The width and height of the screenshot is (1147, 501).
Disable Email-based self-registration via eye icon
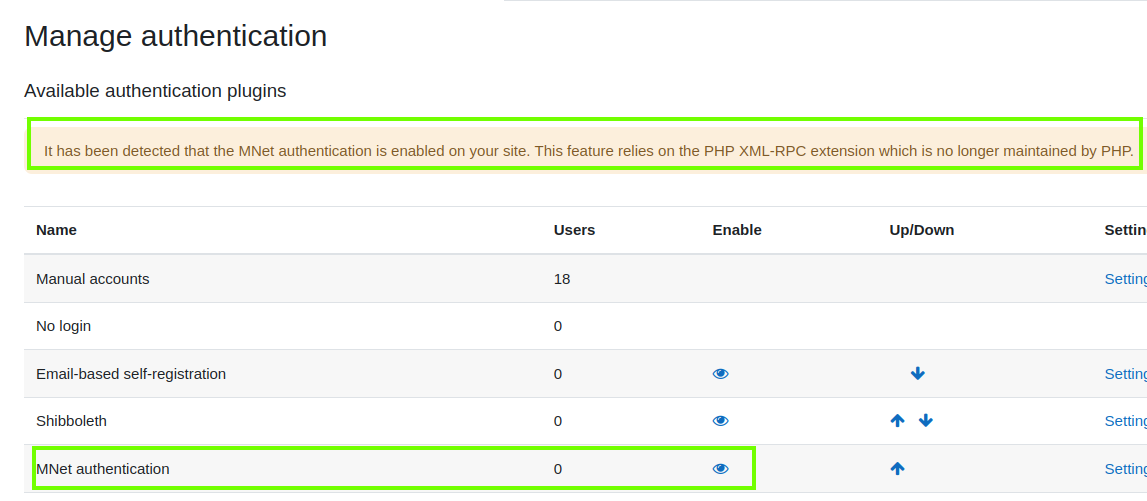coord(721,374)
